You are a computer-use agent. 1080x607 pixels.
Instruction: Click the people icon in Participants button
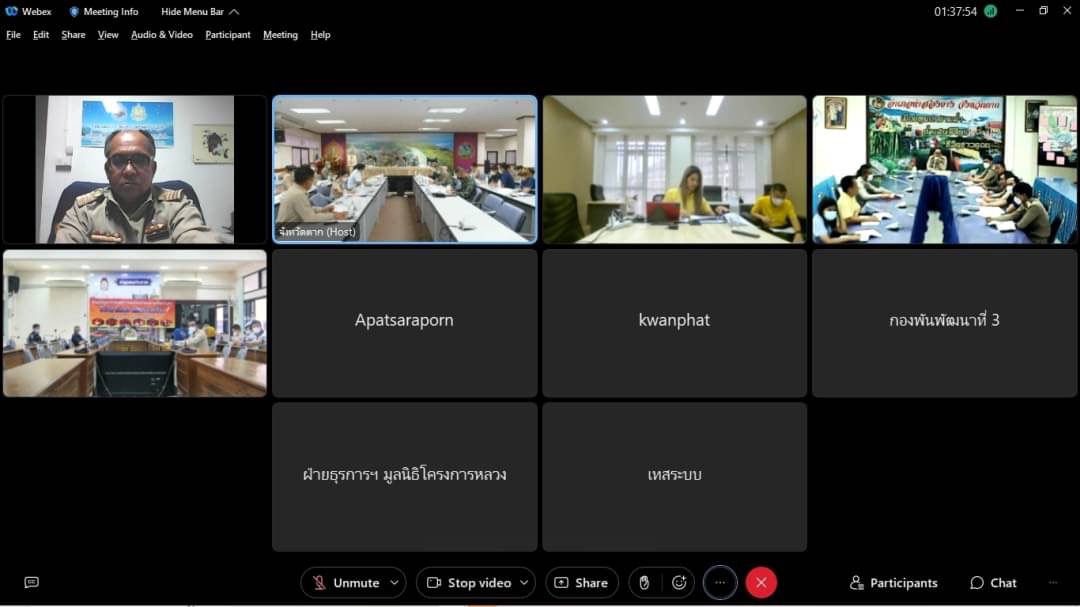856,583
